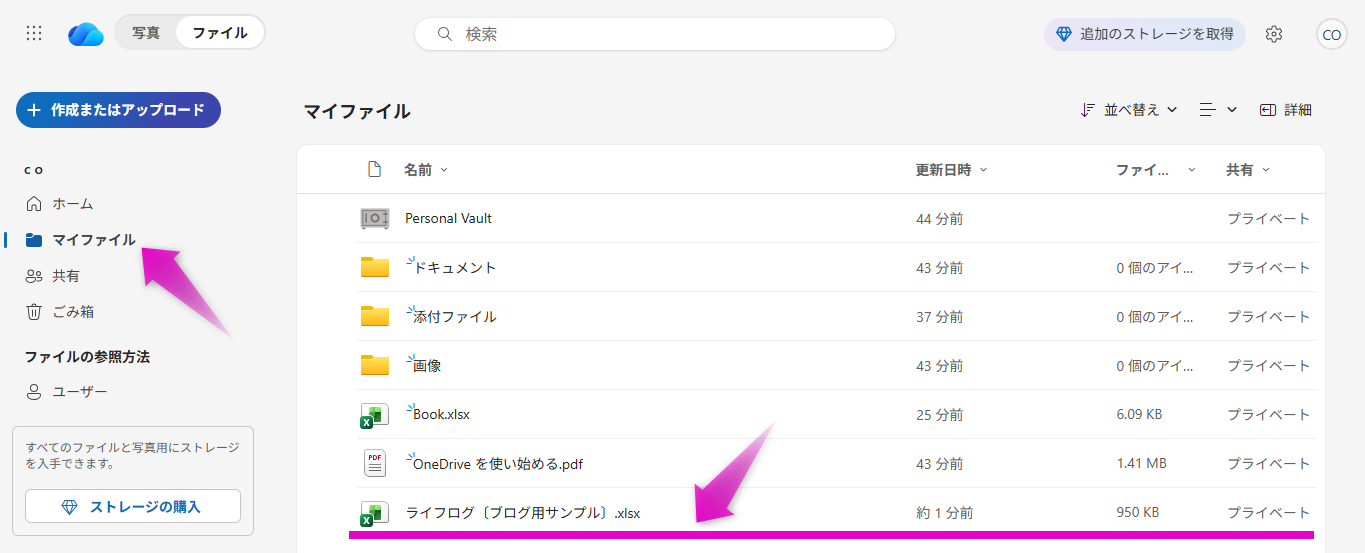Open the CO account profile avatar
This screenshot has width=1365, height=553.
[1331, 34]
